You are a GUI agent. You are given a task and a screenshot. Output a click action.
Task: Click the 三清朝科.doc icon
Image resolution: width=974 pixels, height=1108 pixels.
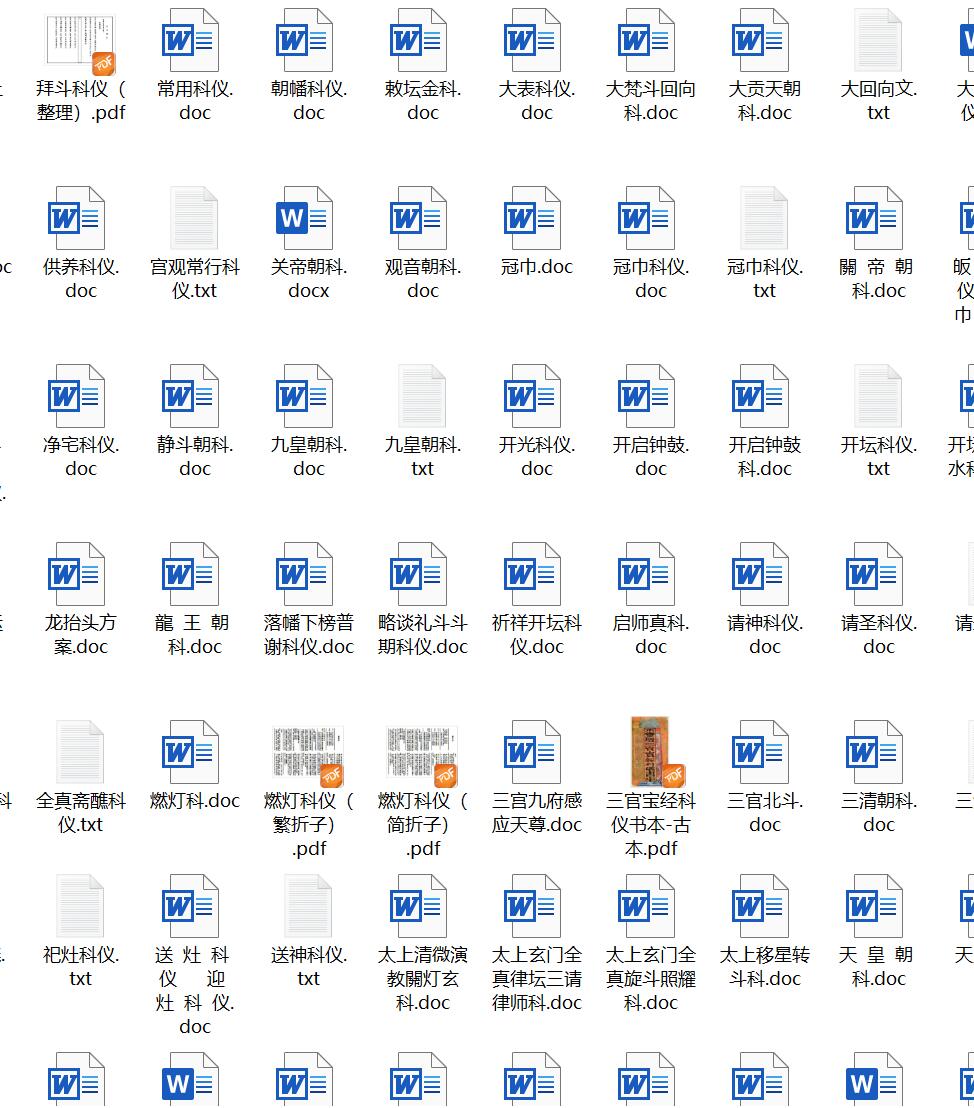(875, 753)
